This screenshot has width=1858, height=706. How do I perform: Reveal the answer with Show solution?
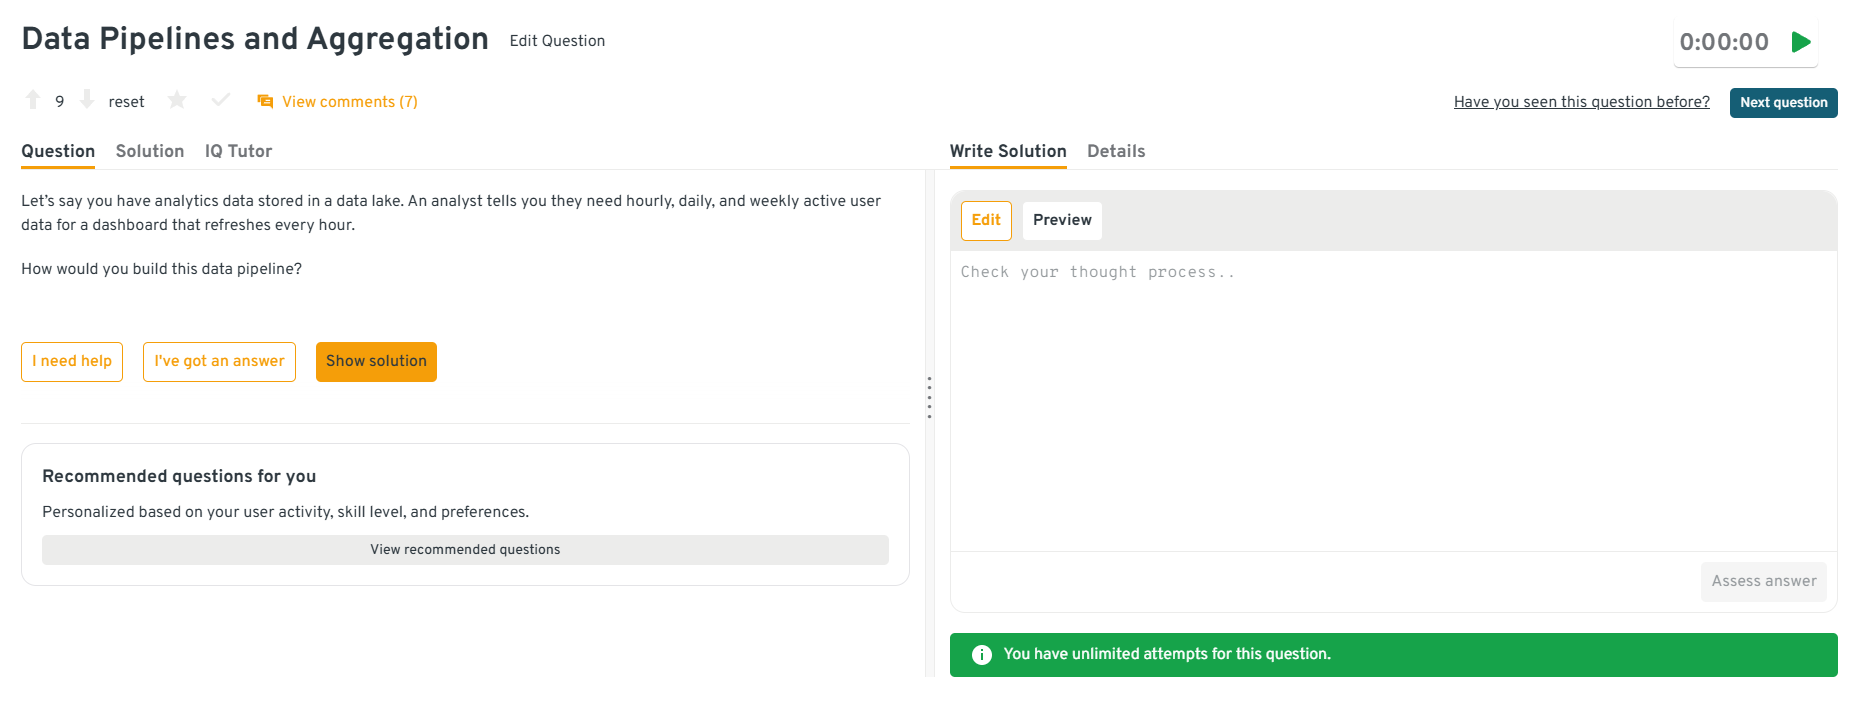click(x=376, y=361)
